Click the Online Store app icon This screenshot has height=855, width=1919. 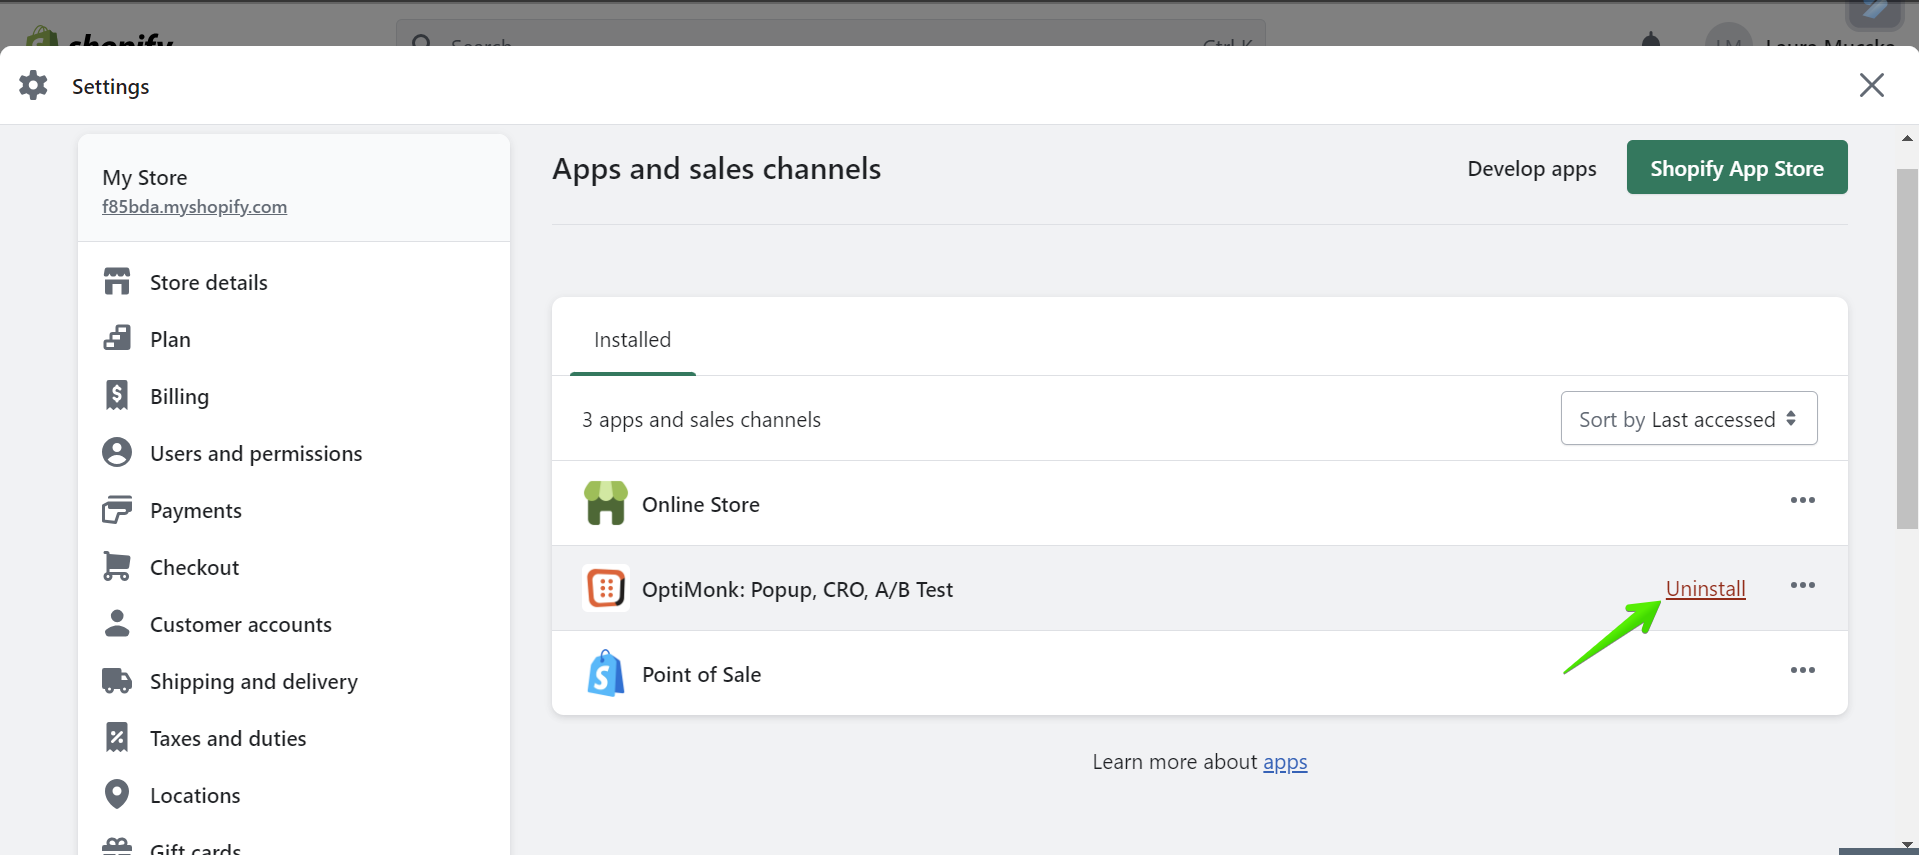pos(606,503)
